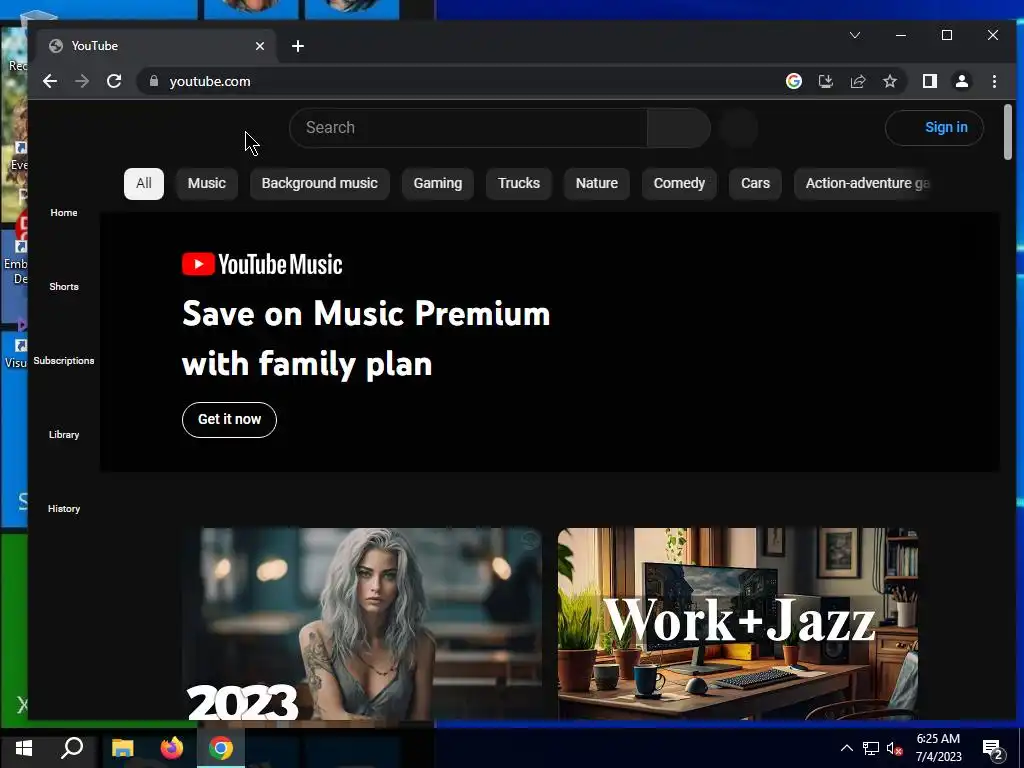This screenshot has width=1024, height=768.
Task: Select the Nature chip
Action: 596,184
